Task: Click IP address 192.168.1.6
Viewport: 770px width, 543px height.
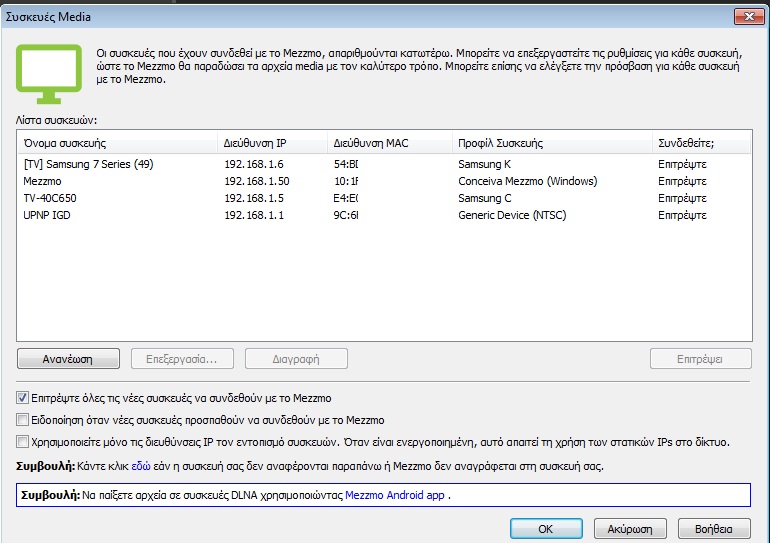Action: pos(254,164)
